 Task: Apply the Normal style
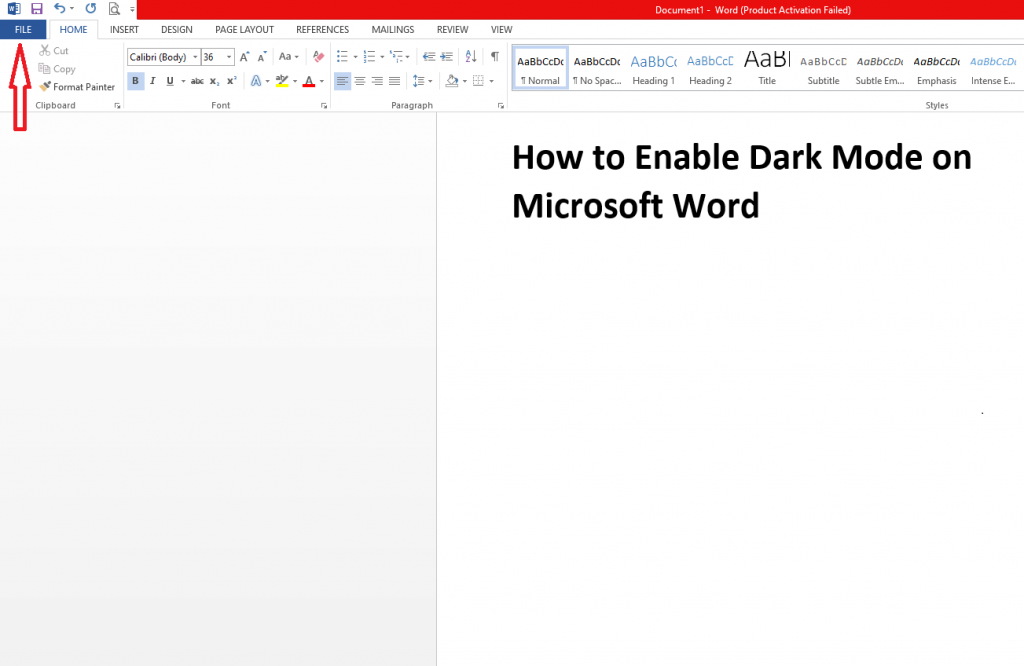pyautogui.click(x=540, y=68)
